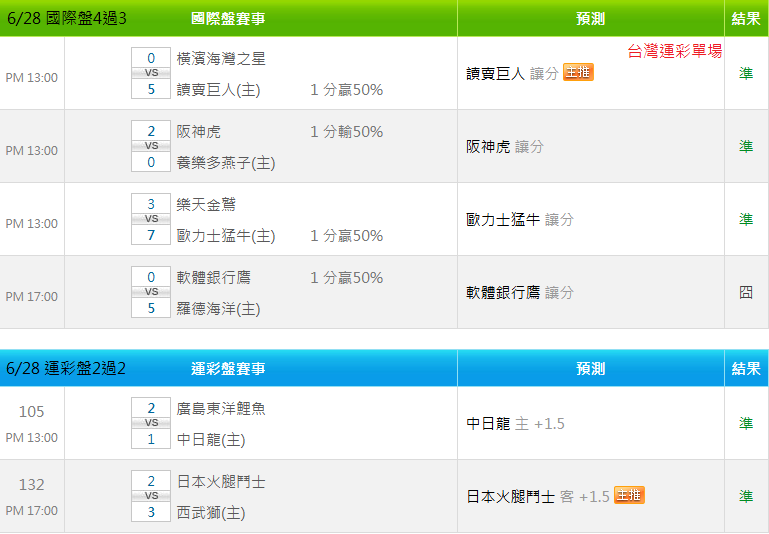This screenshot has height=534, width=769.
Task: Click 1 分輸50% handicap beside 阪神虎
Action: (x=346, y=132)
